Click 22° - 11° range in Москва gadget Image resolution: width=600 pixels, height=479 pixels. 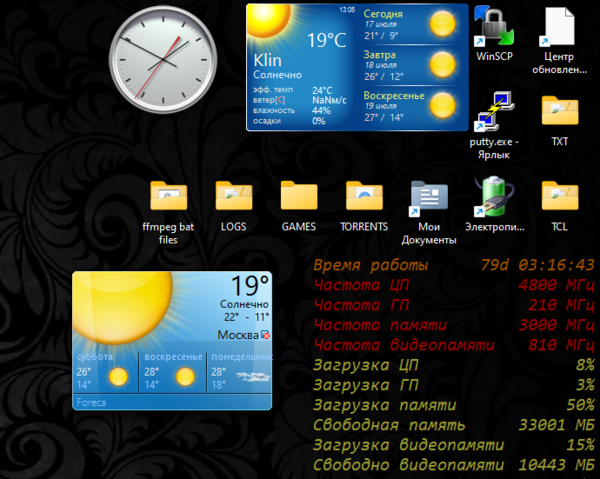[x=246, y=317]
